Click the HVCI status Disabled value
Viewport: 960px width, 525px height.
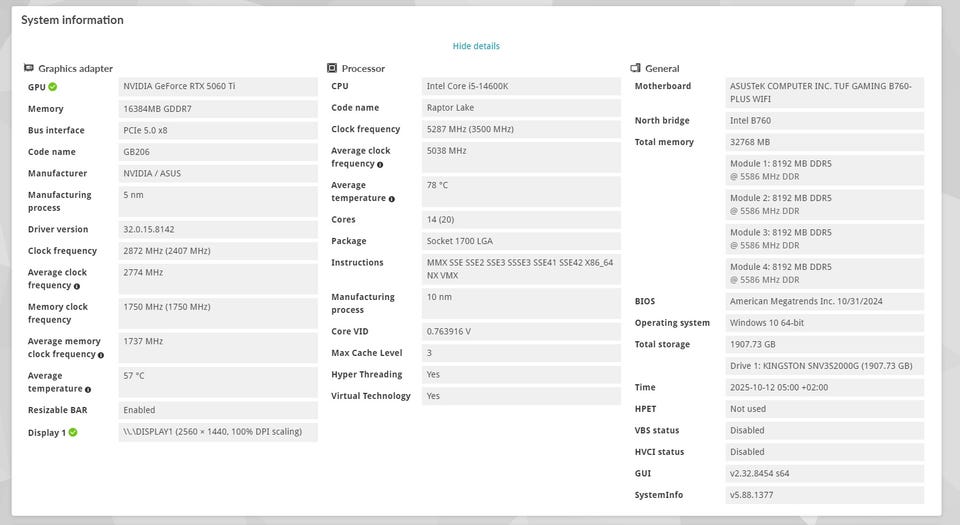(x=825, y=452)
